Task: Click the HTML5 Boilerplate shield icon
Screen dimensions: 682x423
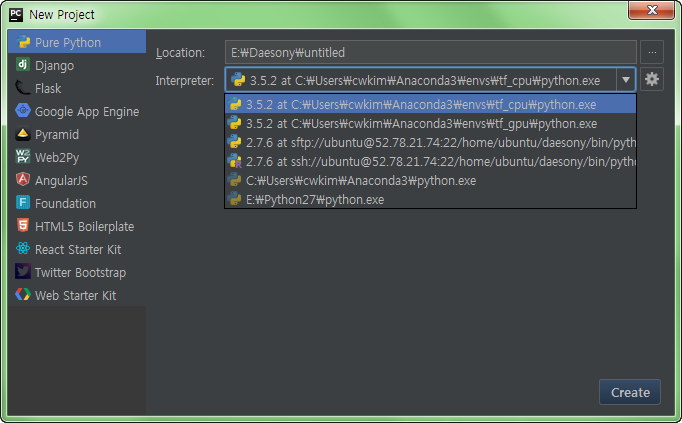Action: [23, 225]
